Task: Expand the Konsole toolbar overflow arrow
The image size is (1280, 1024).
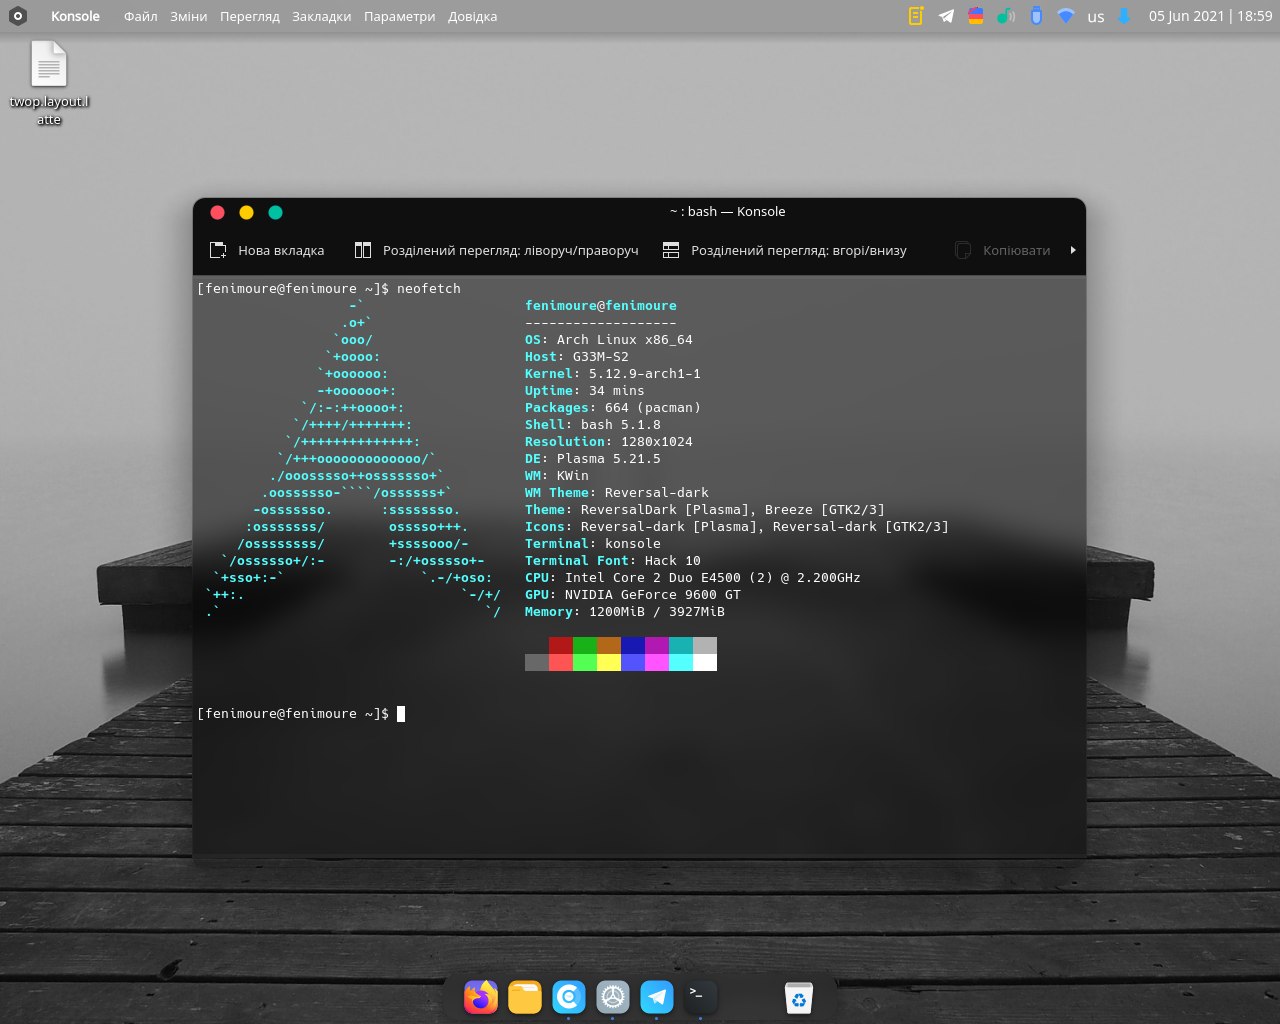Action: [1073, 250]
